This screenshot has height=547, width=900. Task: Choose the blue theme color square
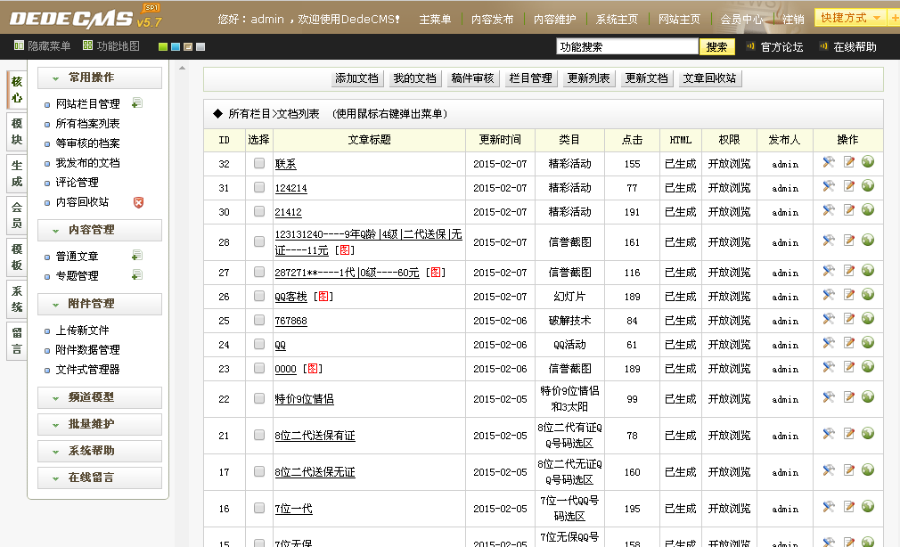(x=176, y=47)
